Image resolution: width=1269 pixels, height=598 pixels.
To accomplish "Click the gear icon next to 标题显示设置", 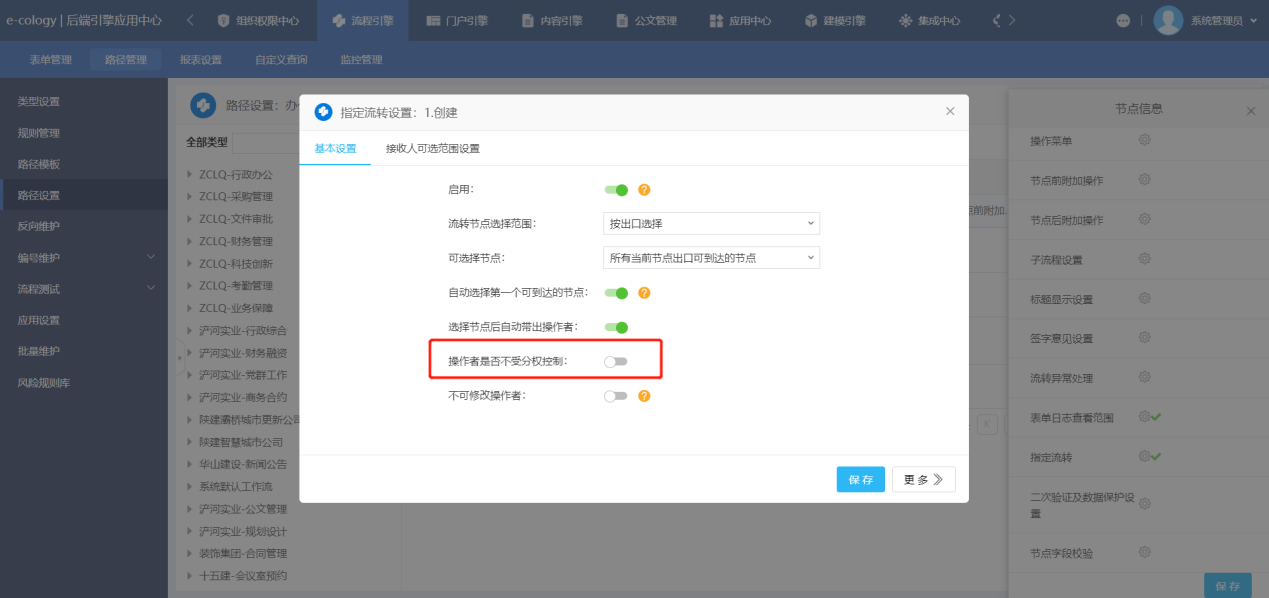I will pos(1145,299).
